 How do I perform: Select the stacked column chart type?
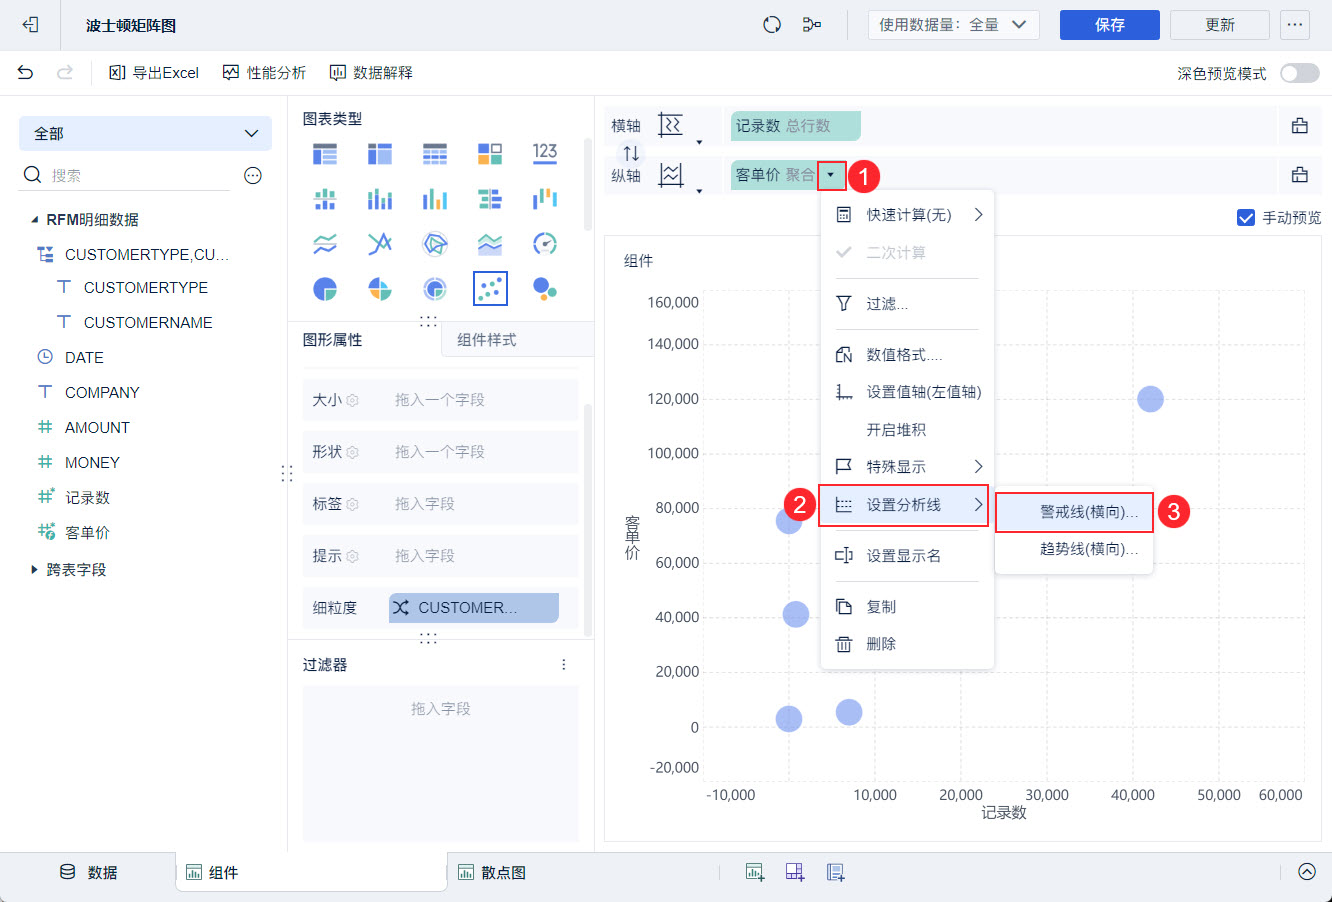pos(380,198)
